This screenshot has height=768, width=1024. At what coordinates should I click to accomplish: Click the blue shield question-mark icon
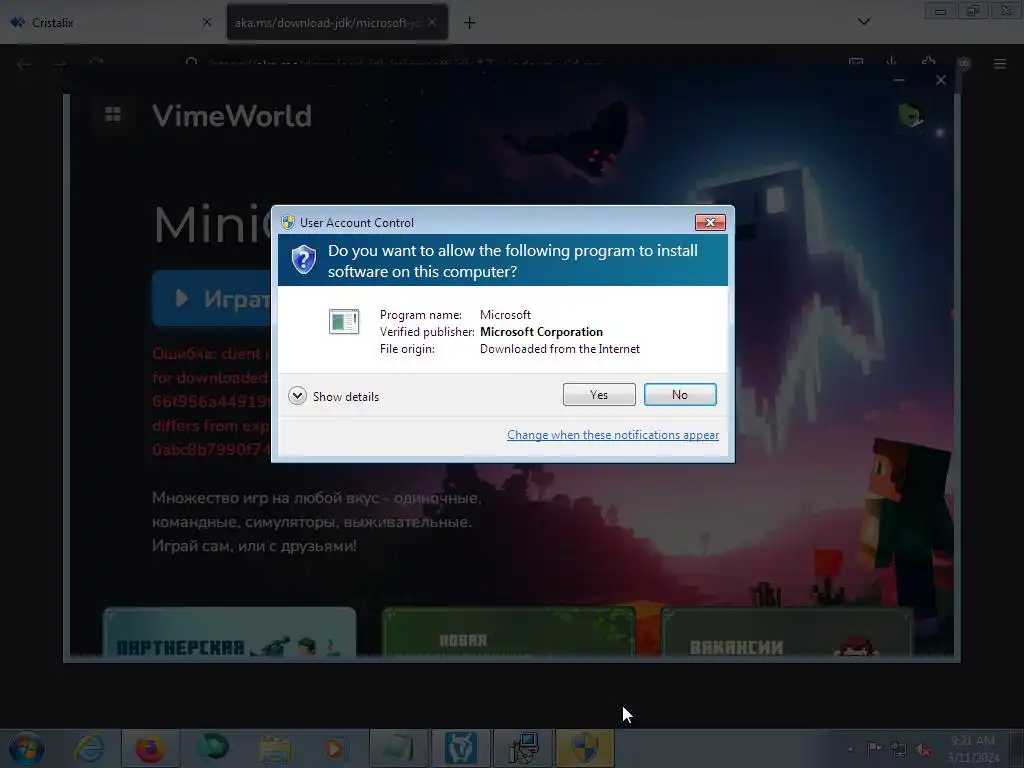304,259
